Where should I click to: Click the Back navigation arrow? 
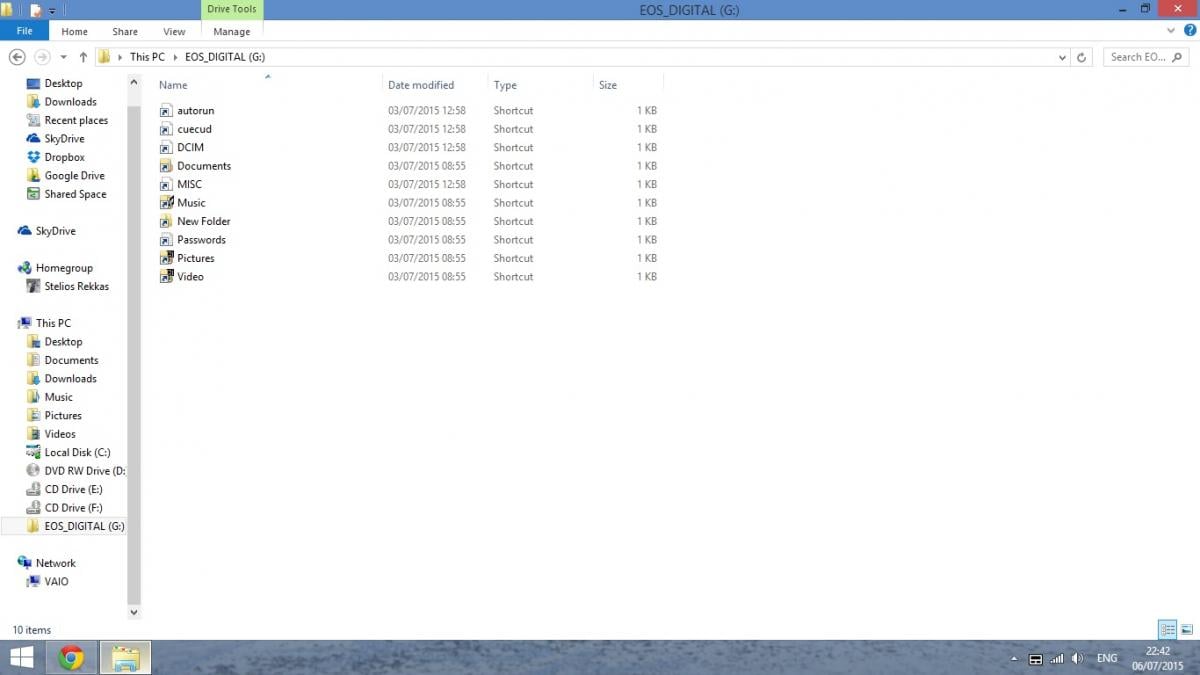pos(17,57)
